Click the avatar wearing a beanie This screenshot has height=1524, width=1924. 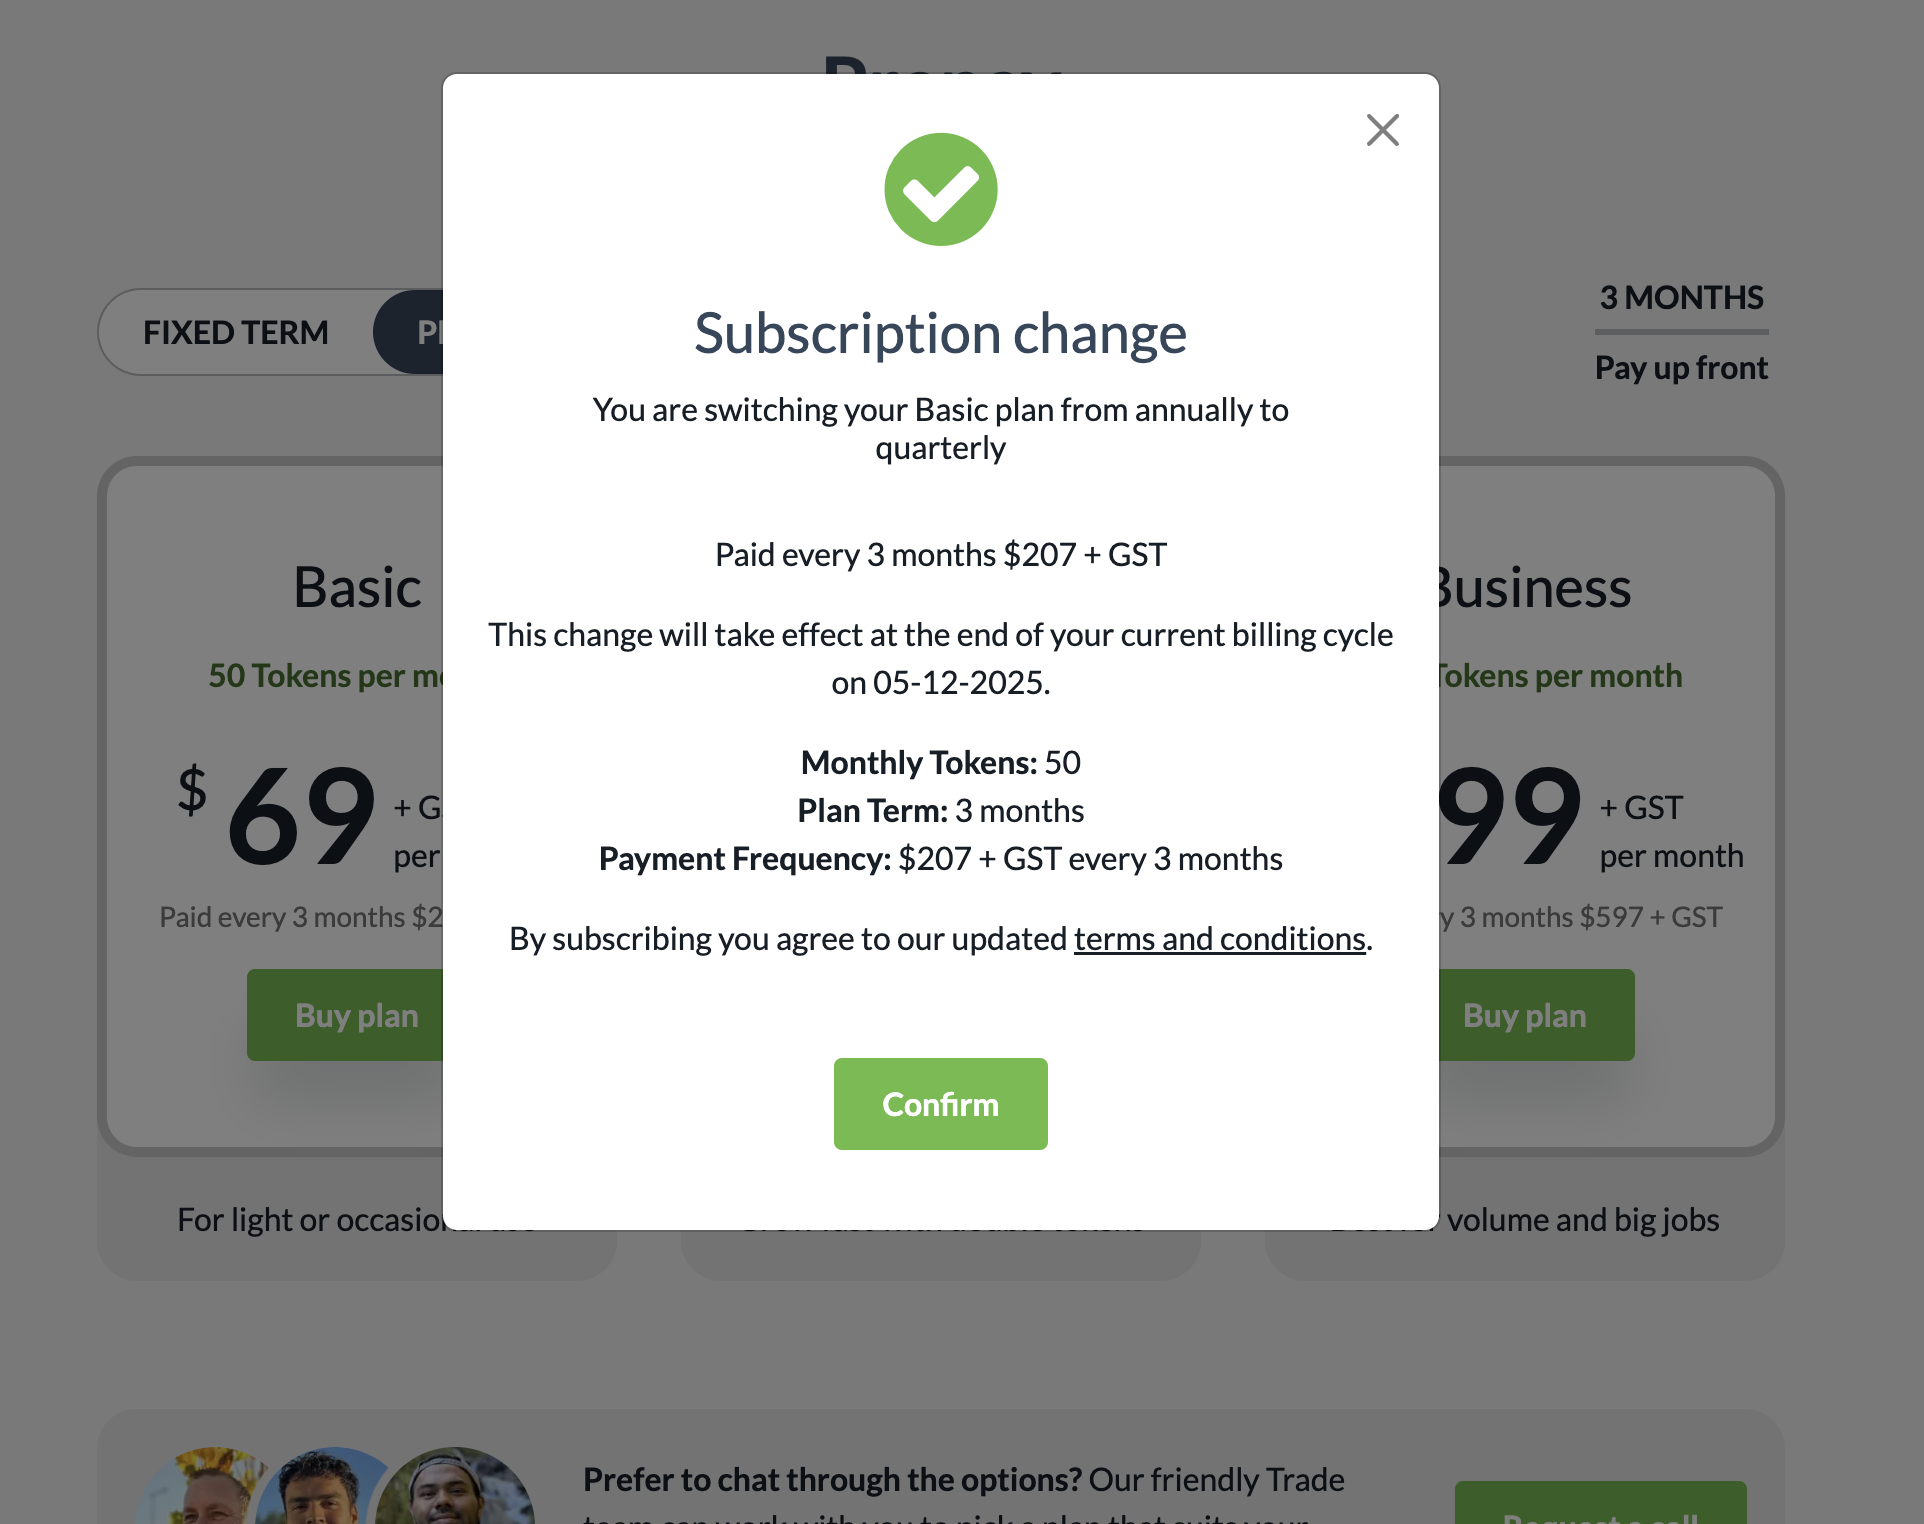(455, 1492)
